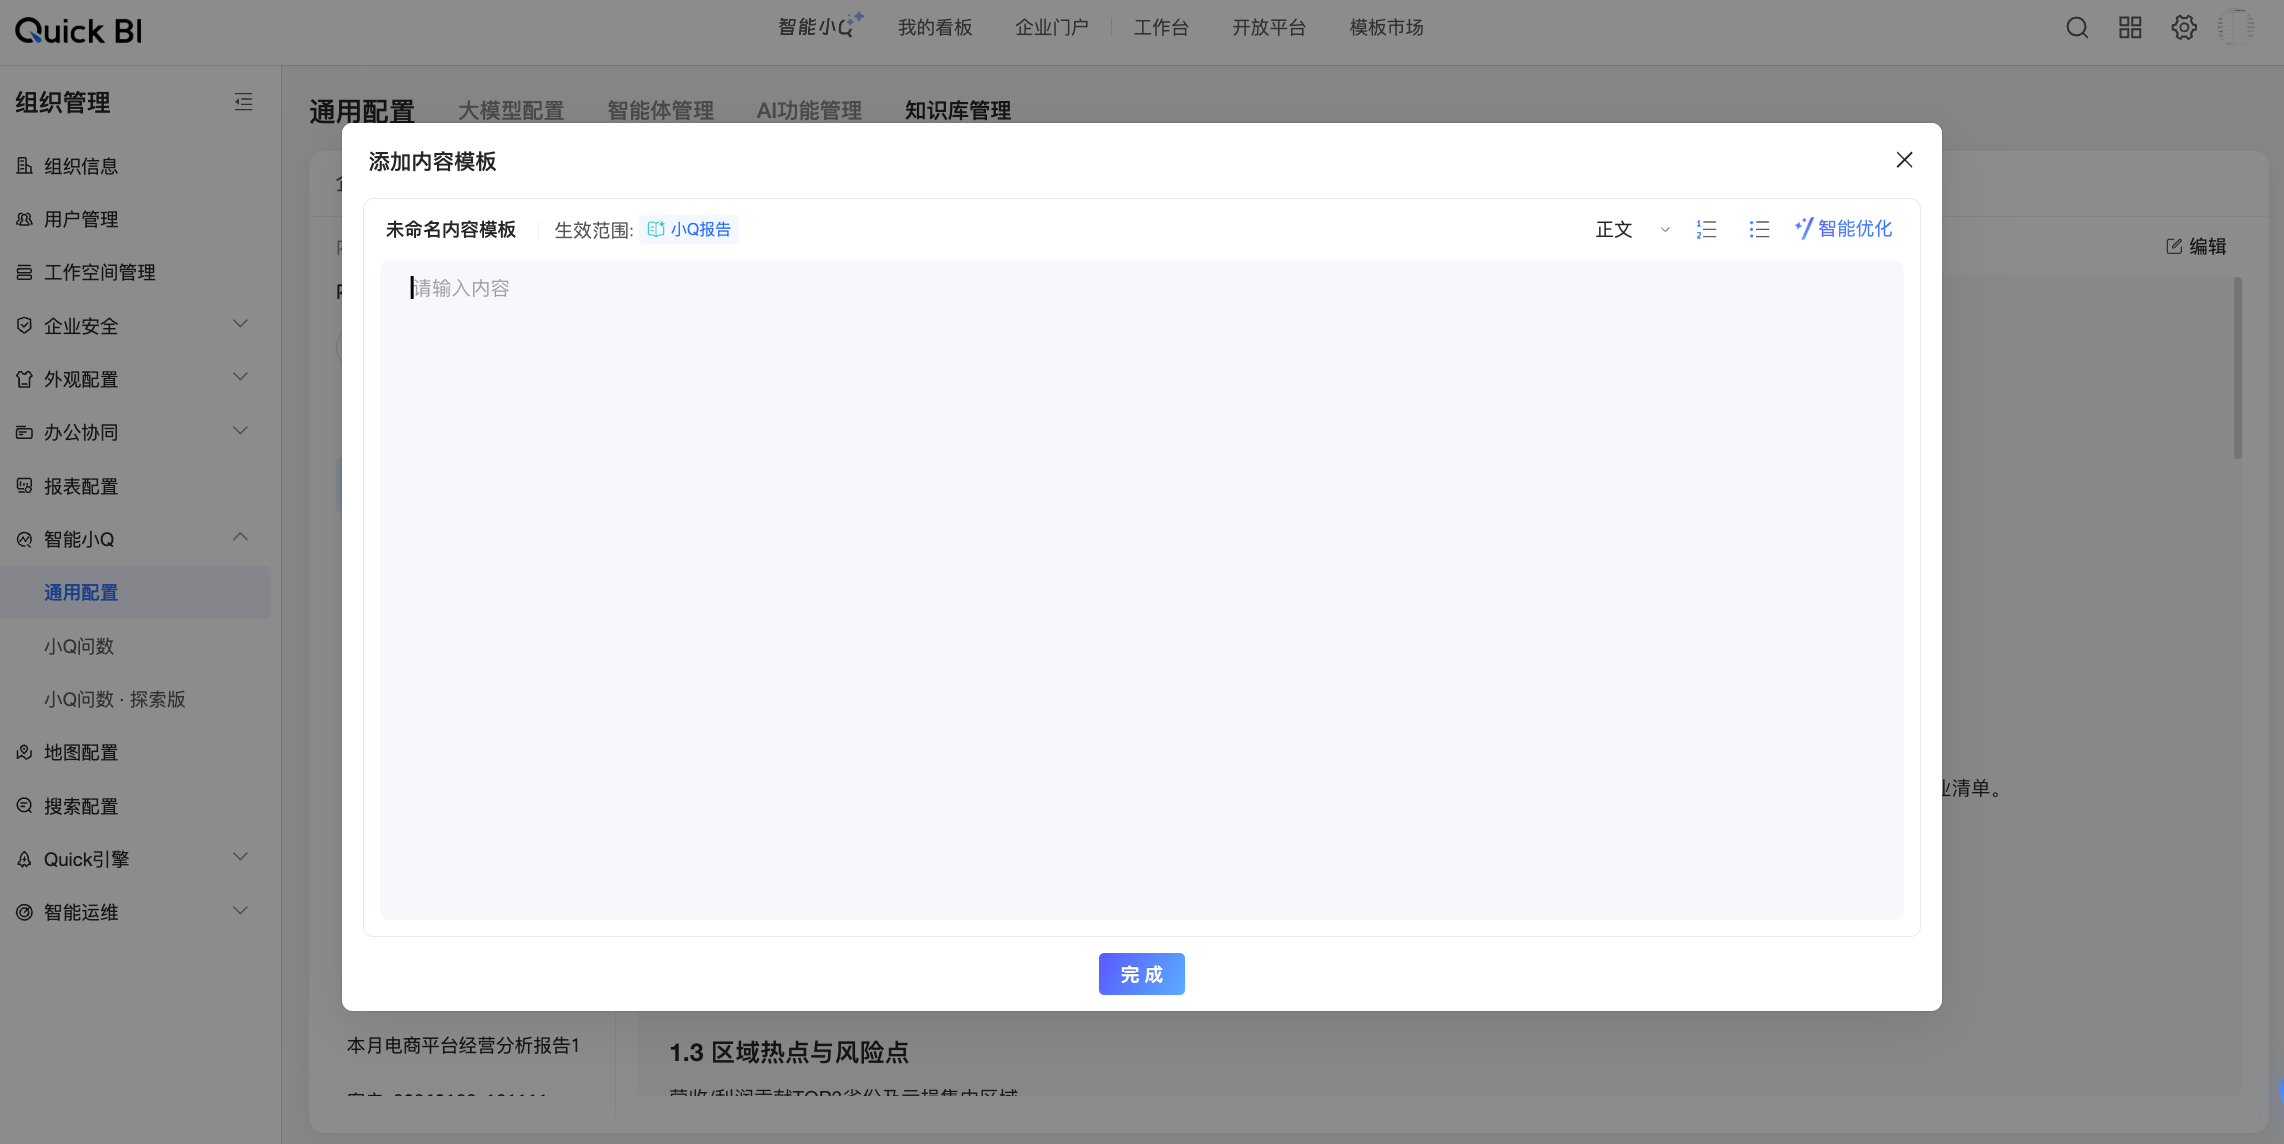
Task: Open 我的看板 in top navigation
Action: 934,28
